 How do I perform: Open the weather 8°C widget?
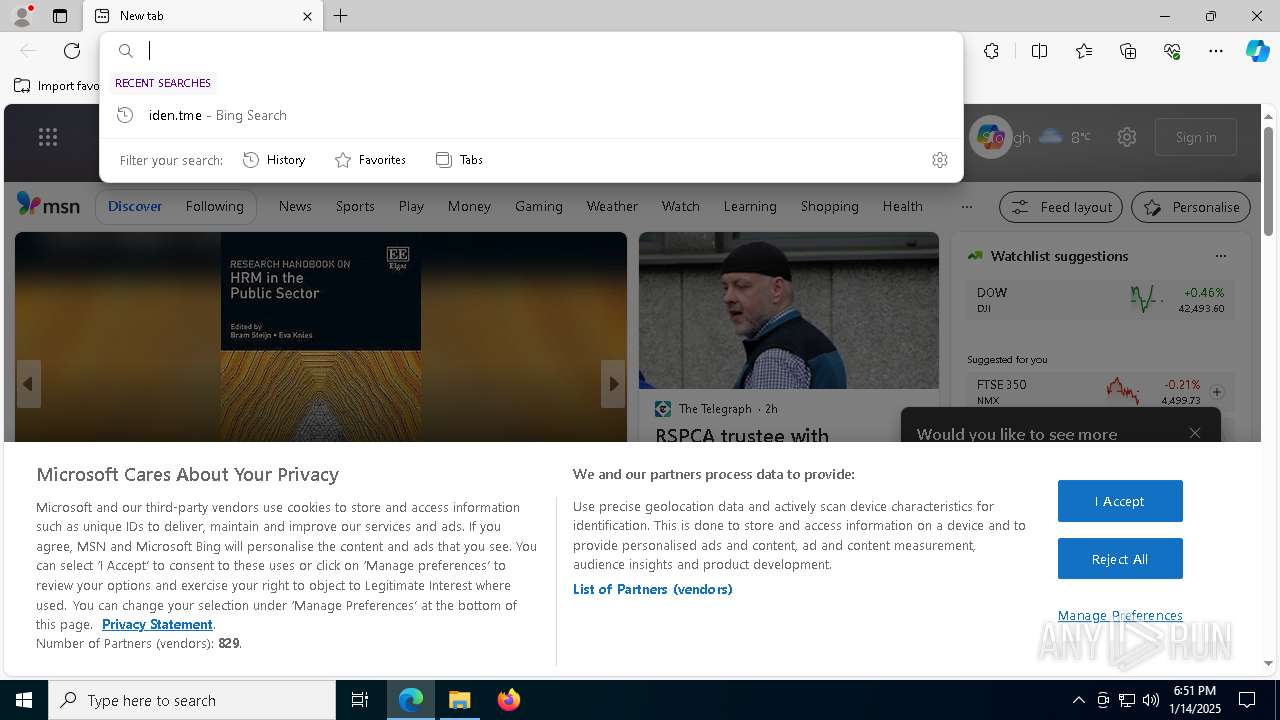point(1065,137)
